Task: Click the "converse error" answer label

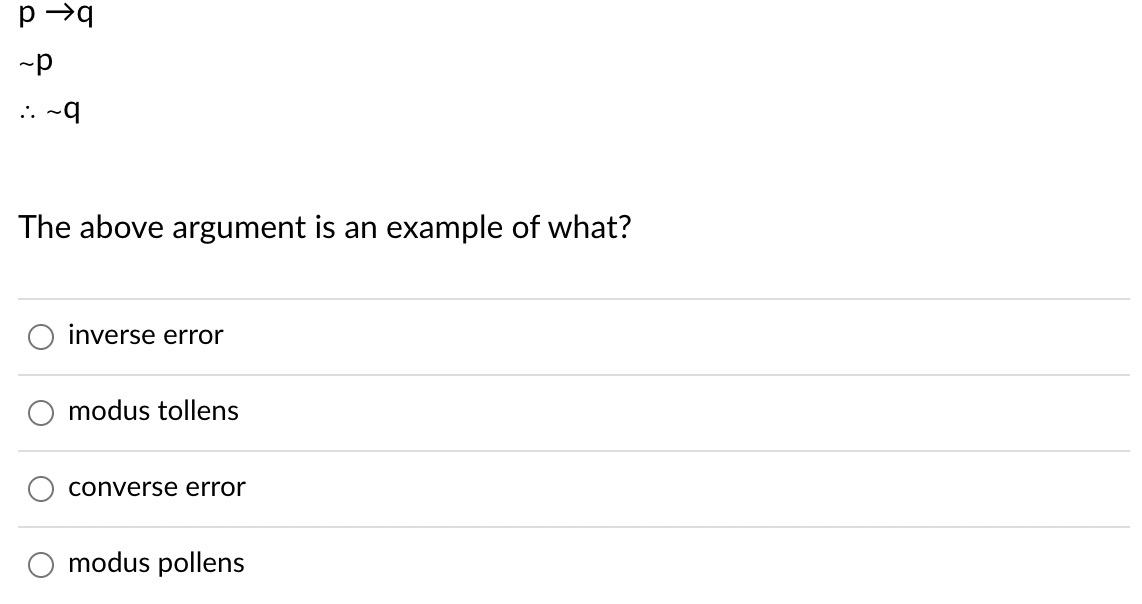Action: (156, 487)
